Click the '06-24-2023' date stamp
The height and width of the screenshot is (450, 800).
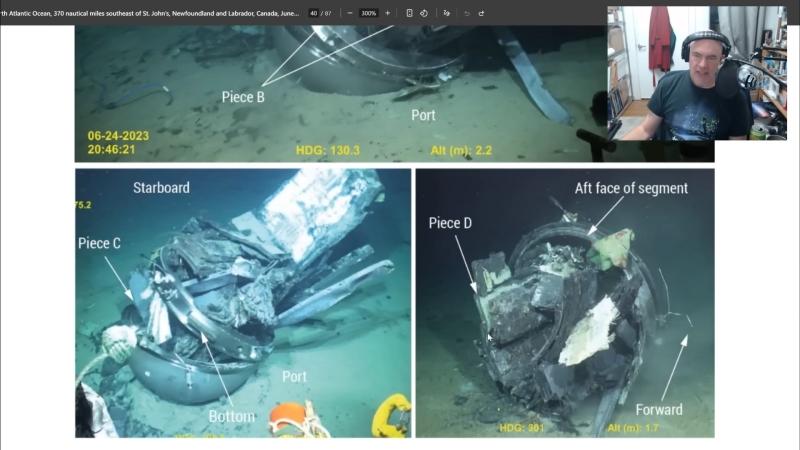point(118,136)
